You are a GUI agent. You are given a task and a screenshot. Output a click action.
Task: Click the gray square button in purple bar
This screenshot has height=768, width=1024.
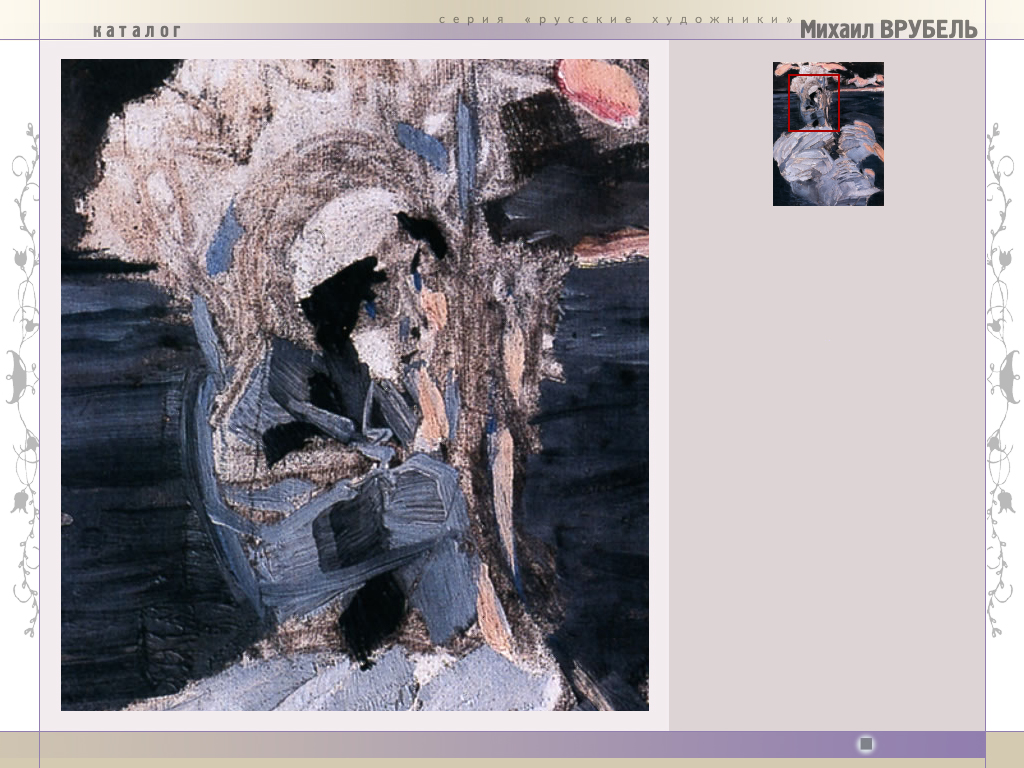[x=866, y=744]
